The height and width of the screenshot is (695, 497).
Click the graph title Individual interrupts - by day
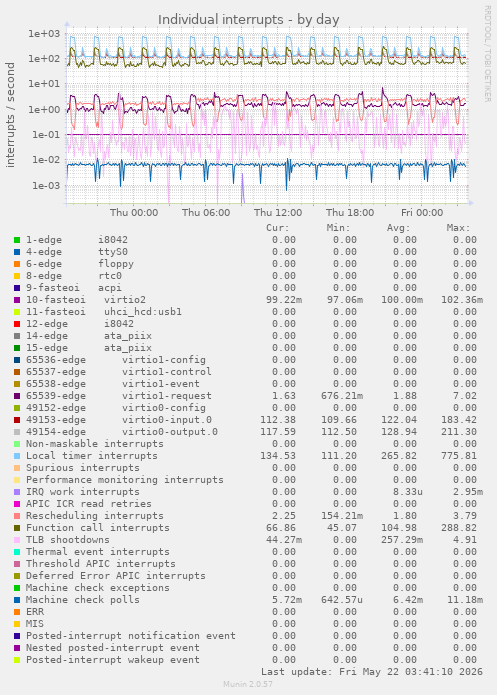[x=249, y=20]
